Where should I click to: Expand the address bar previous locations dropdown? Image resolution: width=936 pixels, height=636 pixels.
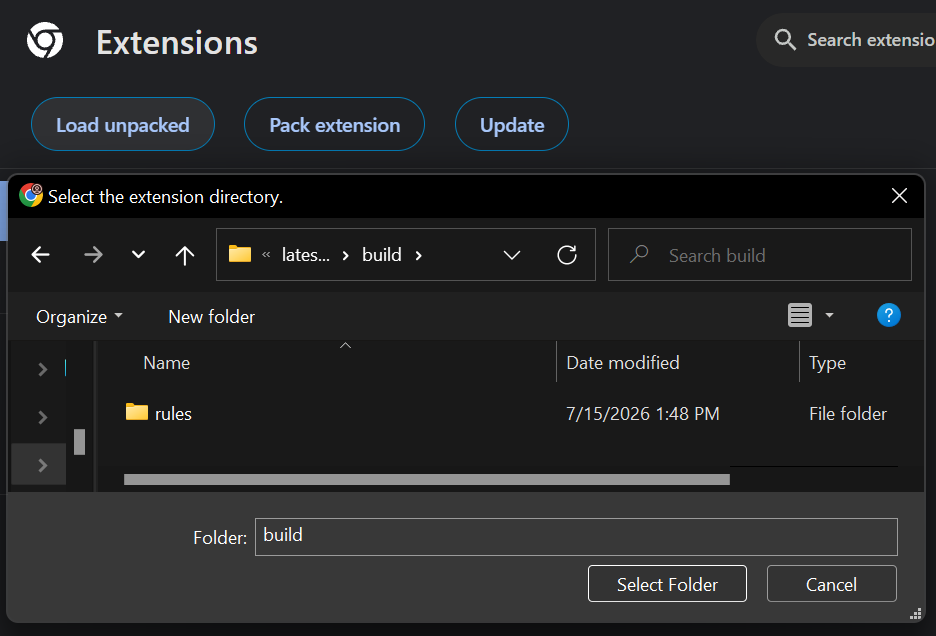point(512,256)
